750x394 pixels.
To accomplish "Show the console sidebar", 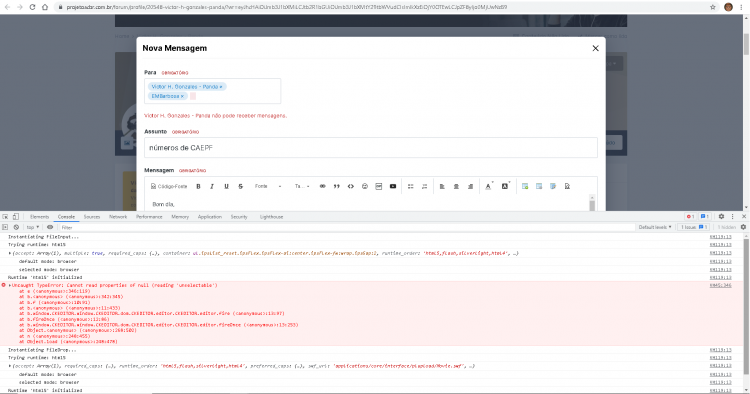I will 5,227.
